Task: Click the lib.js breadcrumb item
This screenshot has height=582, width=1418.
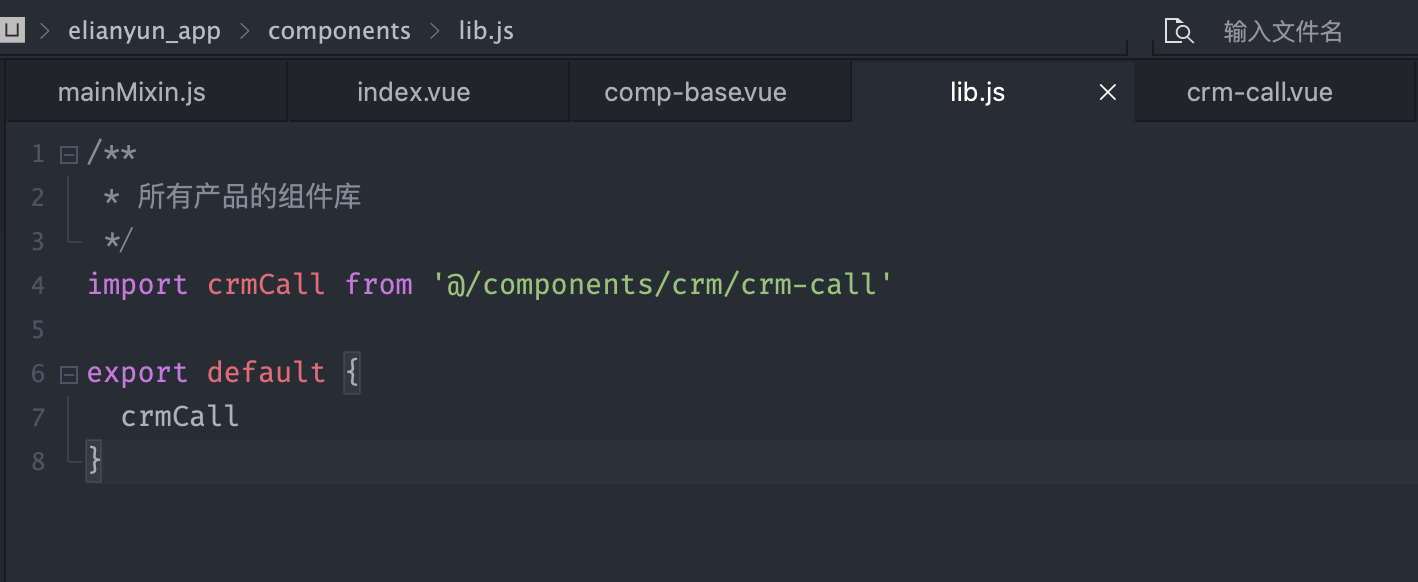Action: (486, 31)
